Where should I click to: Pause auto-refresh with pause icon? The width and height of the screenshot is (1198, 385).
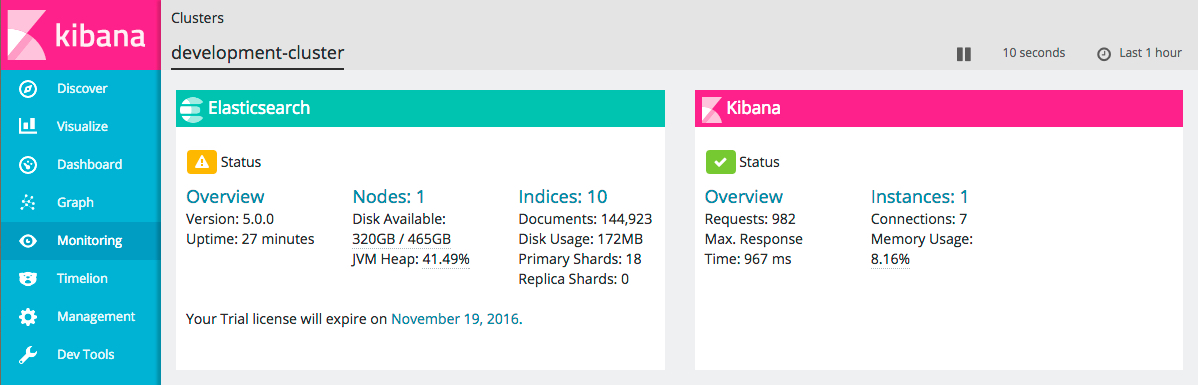(963, 53)
